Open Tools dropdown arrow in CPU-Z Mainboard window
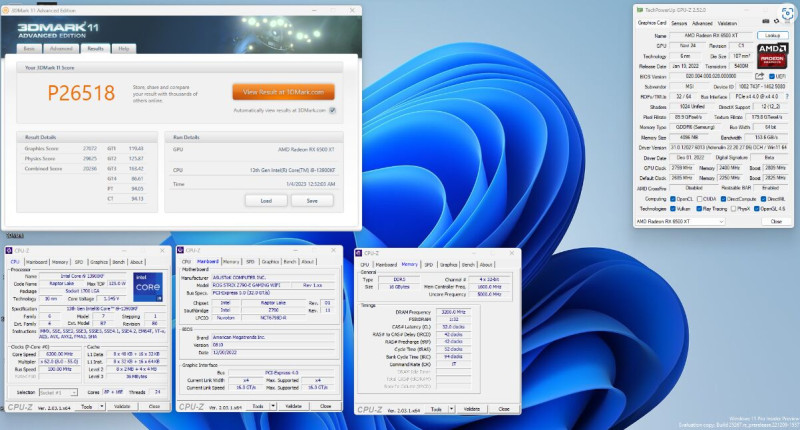This screenshot has height=430, width=800. 273,406
